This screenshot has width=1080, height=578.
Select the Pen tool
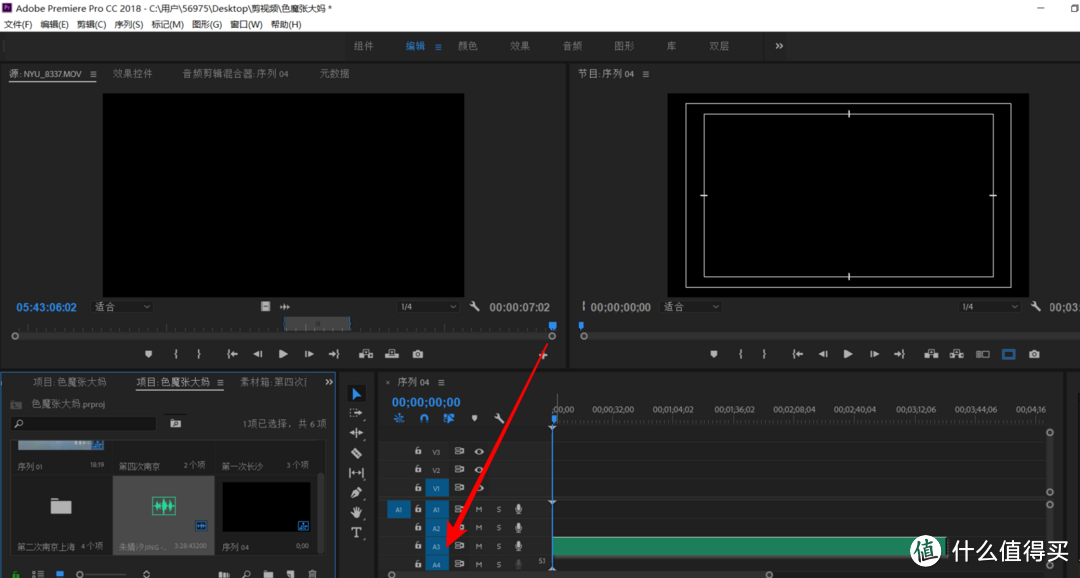356,493
